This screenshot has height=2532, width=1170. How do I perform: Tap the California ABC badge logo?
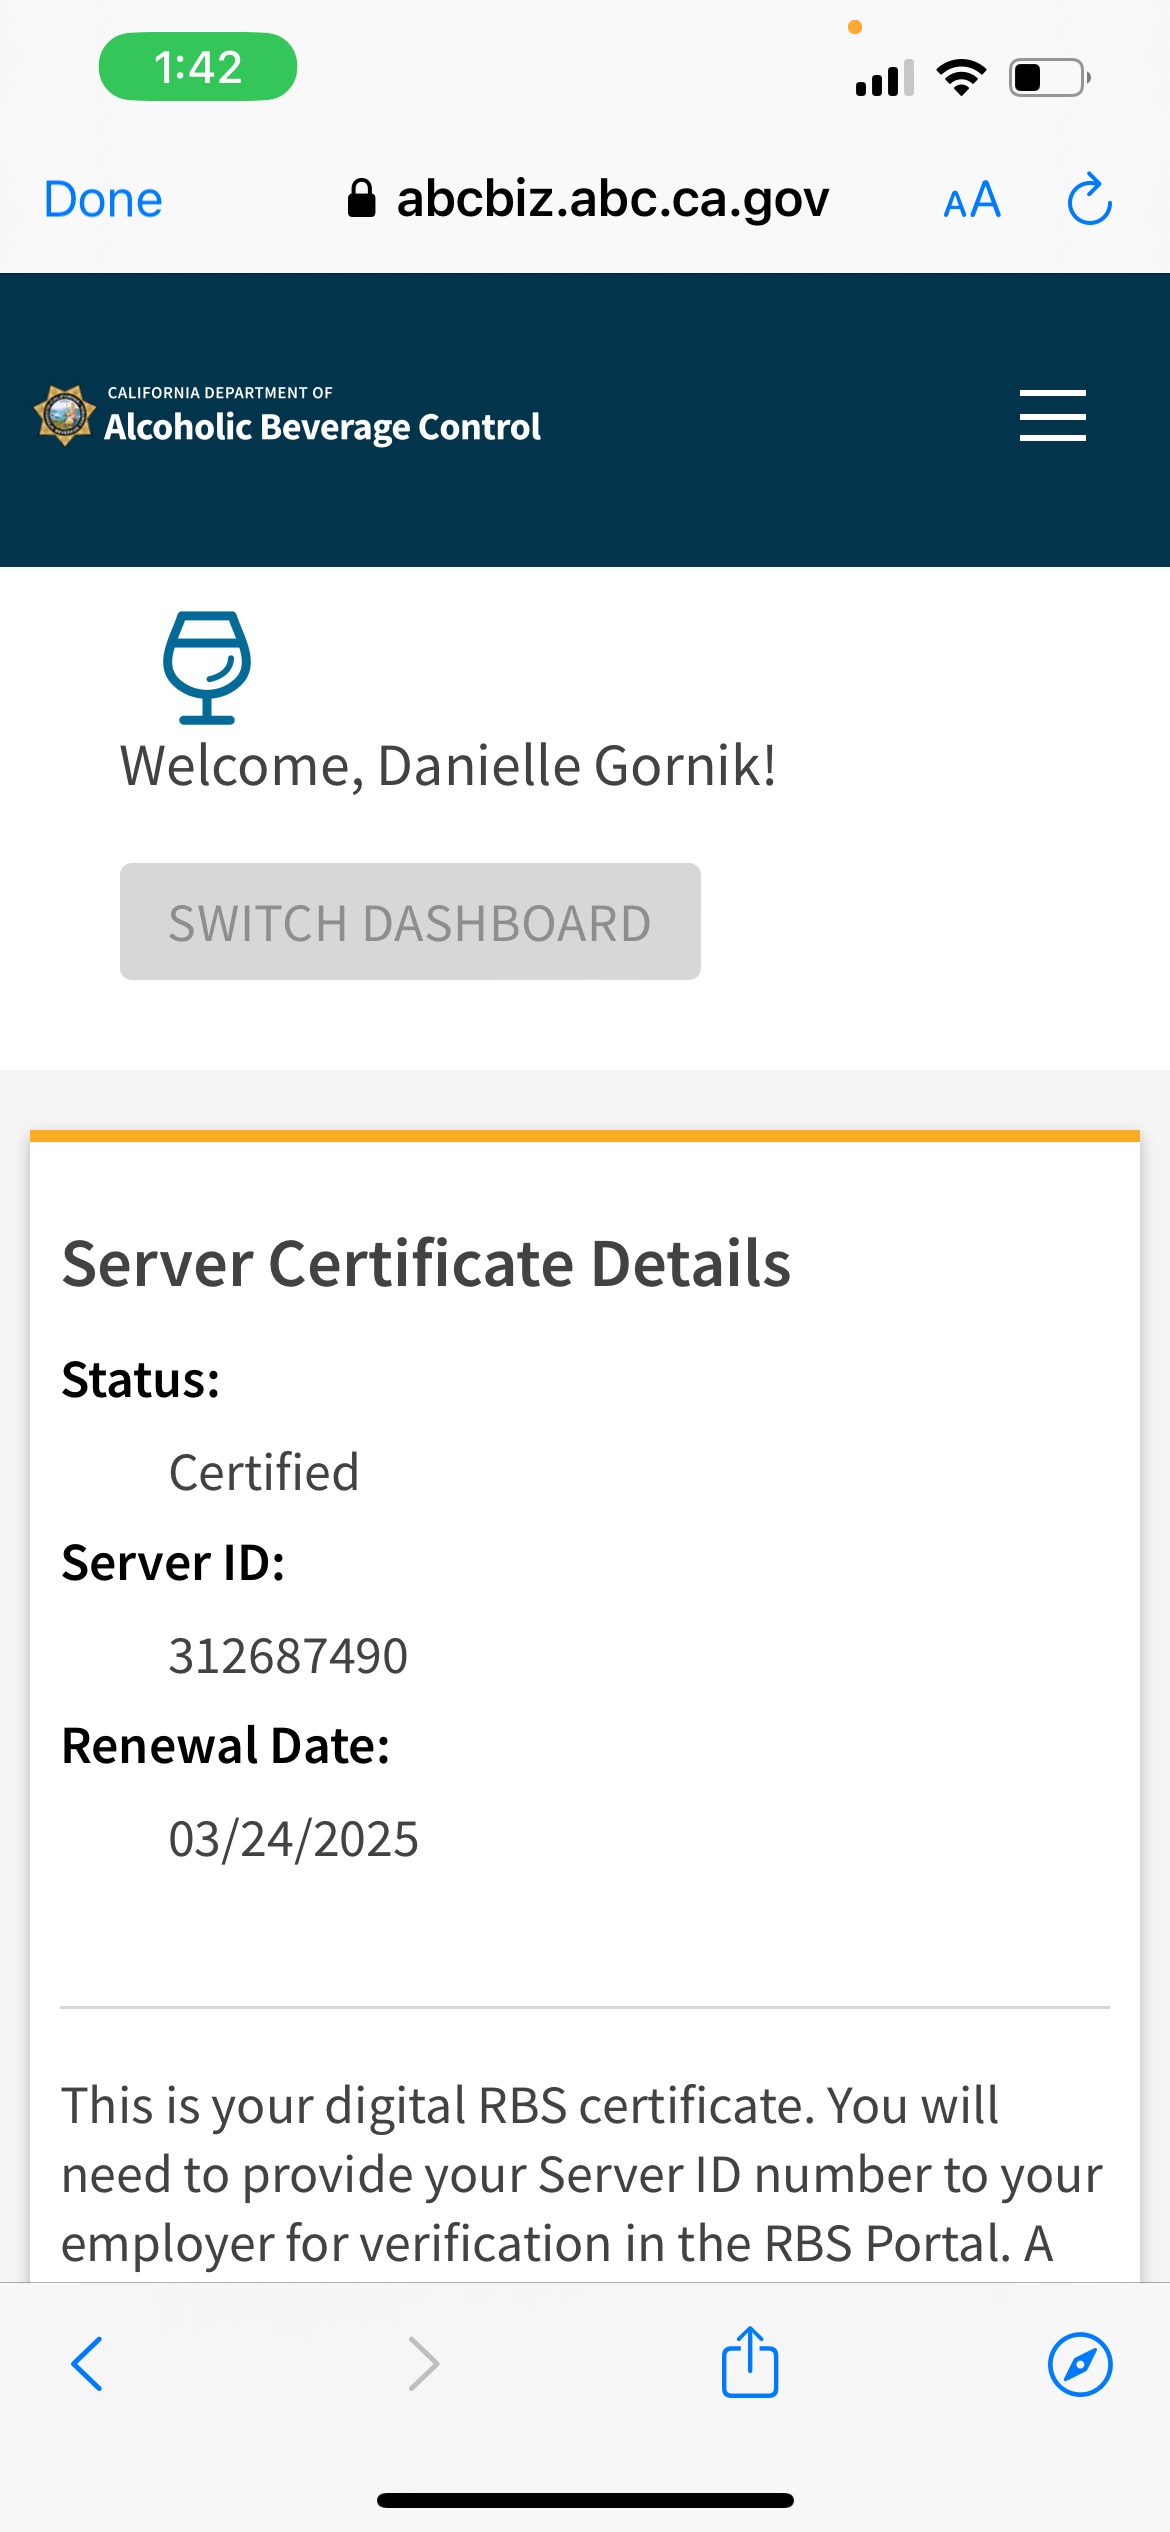click(65, 415)
